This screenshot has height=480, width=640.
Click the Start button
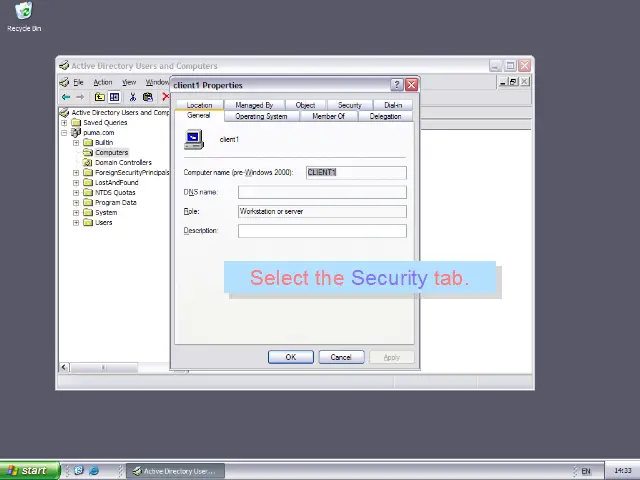pos(29,471)
